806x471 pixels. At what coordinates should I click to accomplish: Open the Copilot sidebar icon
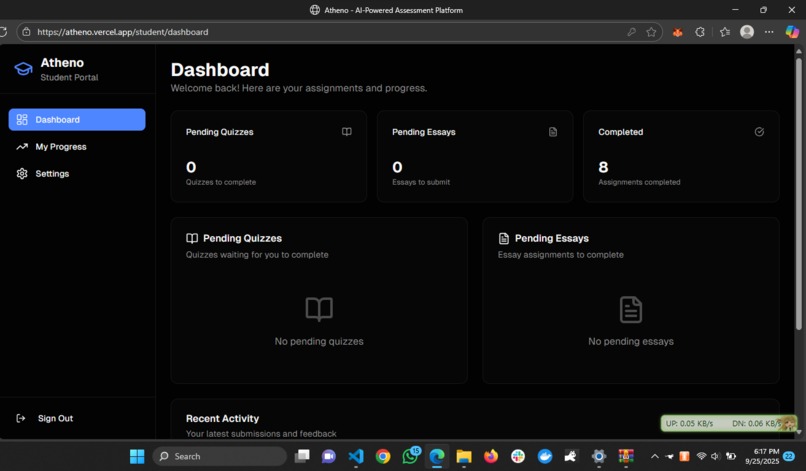pos(792,32)
